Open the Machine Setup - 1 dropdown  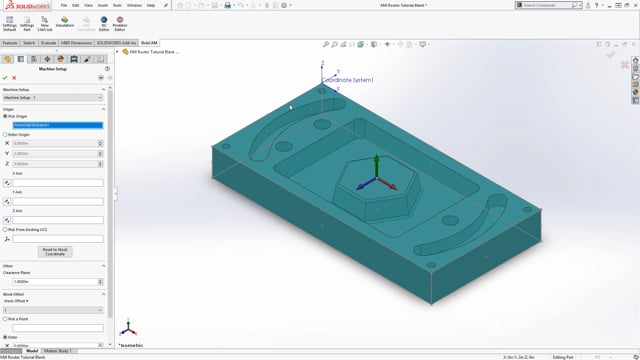click(x=53, y=98)
